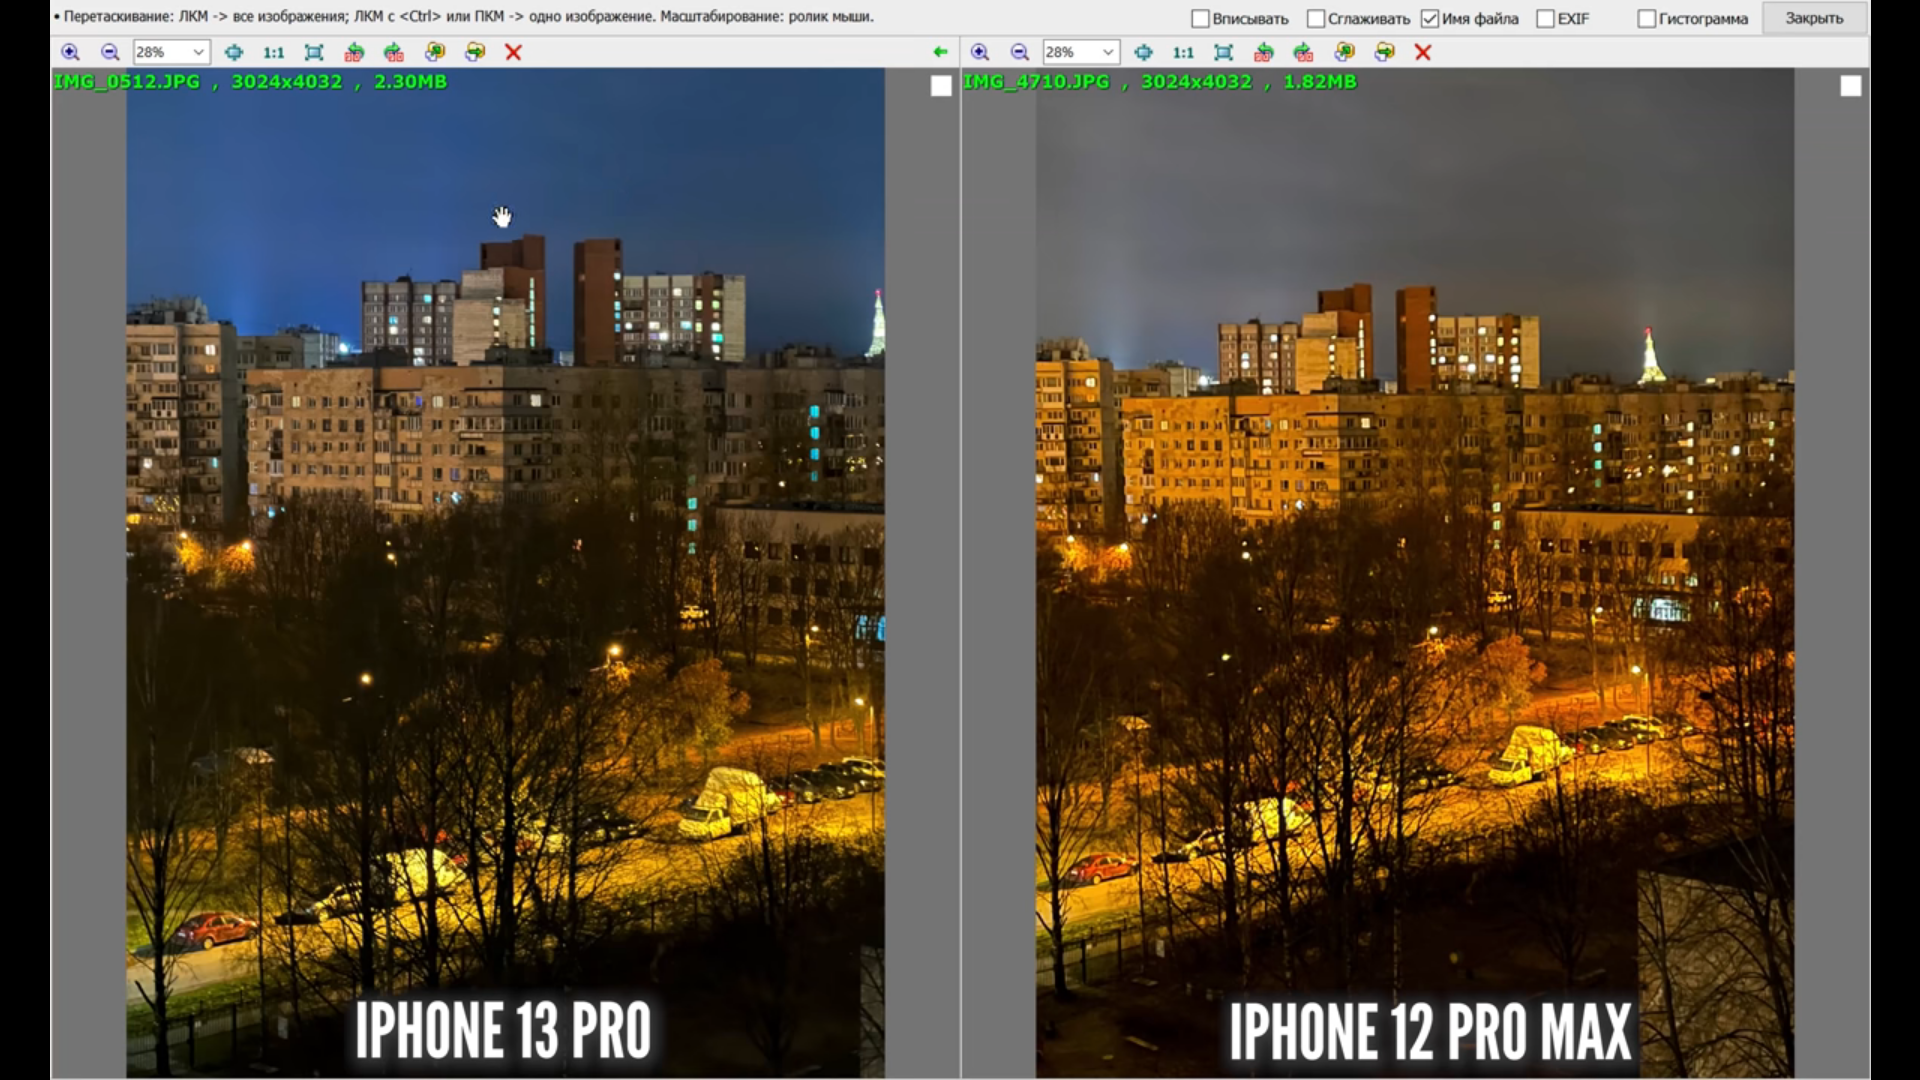Viewport: 1920px width, 1080px height.
Task: Click the Закрыть button
Action: tap(1814, 18)
